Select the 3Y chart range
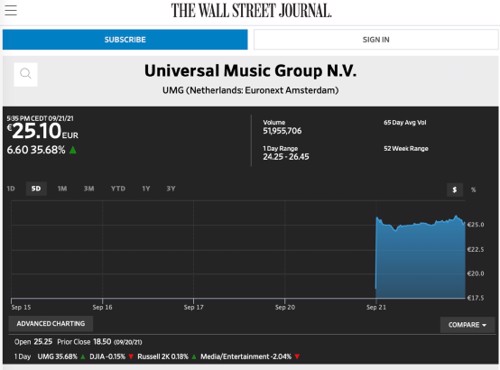The image size is (500, 370). click(171, 189)
